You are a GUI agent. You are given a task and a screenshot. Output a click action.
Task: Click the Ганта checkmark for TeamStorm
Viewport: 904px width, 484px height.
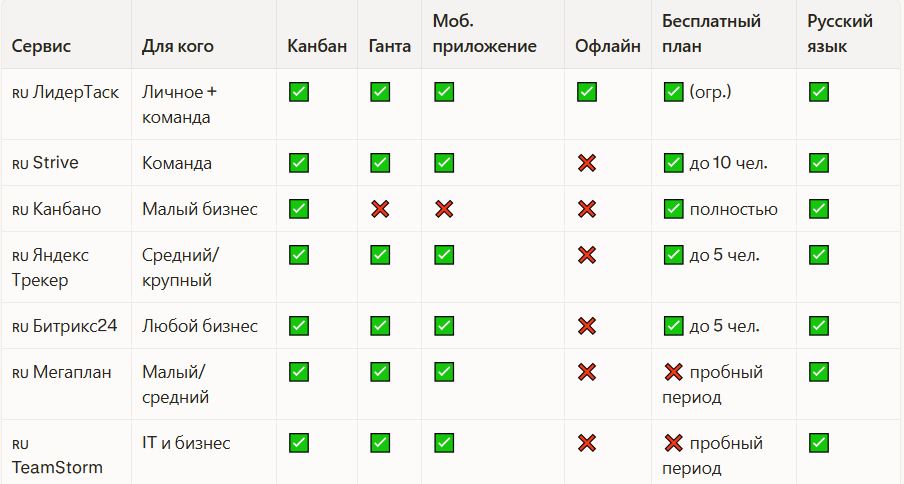pos(380,442)
